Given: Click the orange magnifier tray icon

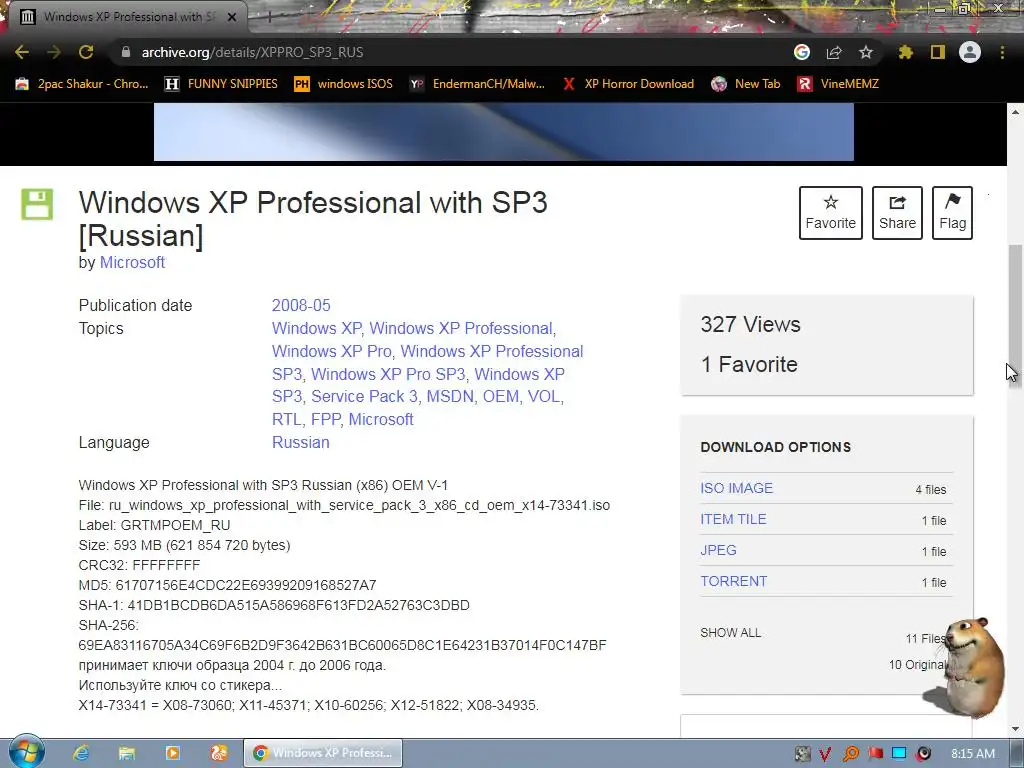Looking at the screenshot, I should [850, 754].
